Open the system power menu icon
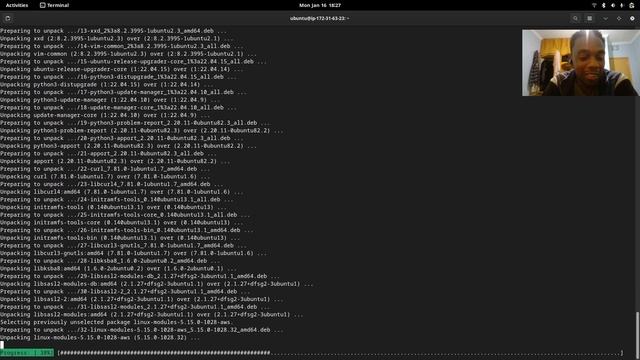 pyautogui.click(x=631, y=5)
